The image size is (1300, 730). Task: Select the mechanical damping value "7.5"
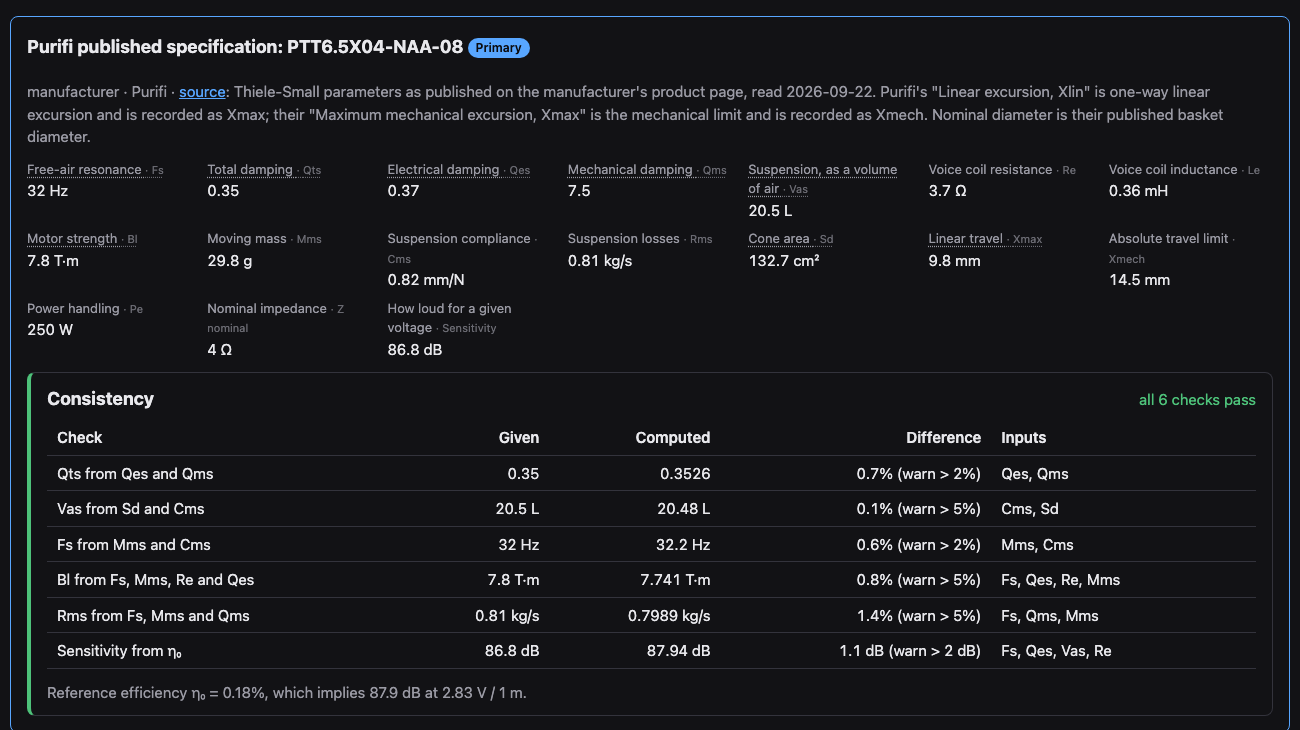(x=579, y=191)
